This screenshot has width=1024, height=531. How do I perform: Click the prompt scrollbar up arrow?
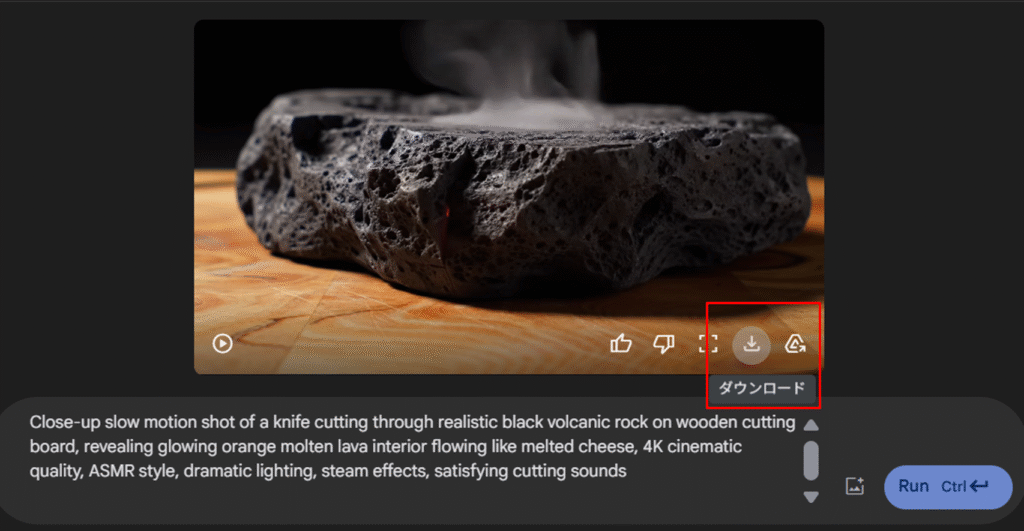(811, 425)
